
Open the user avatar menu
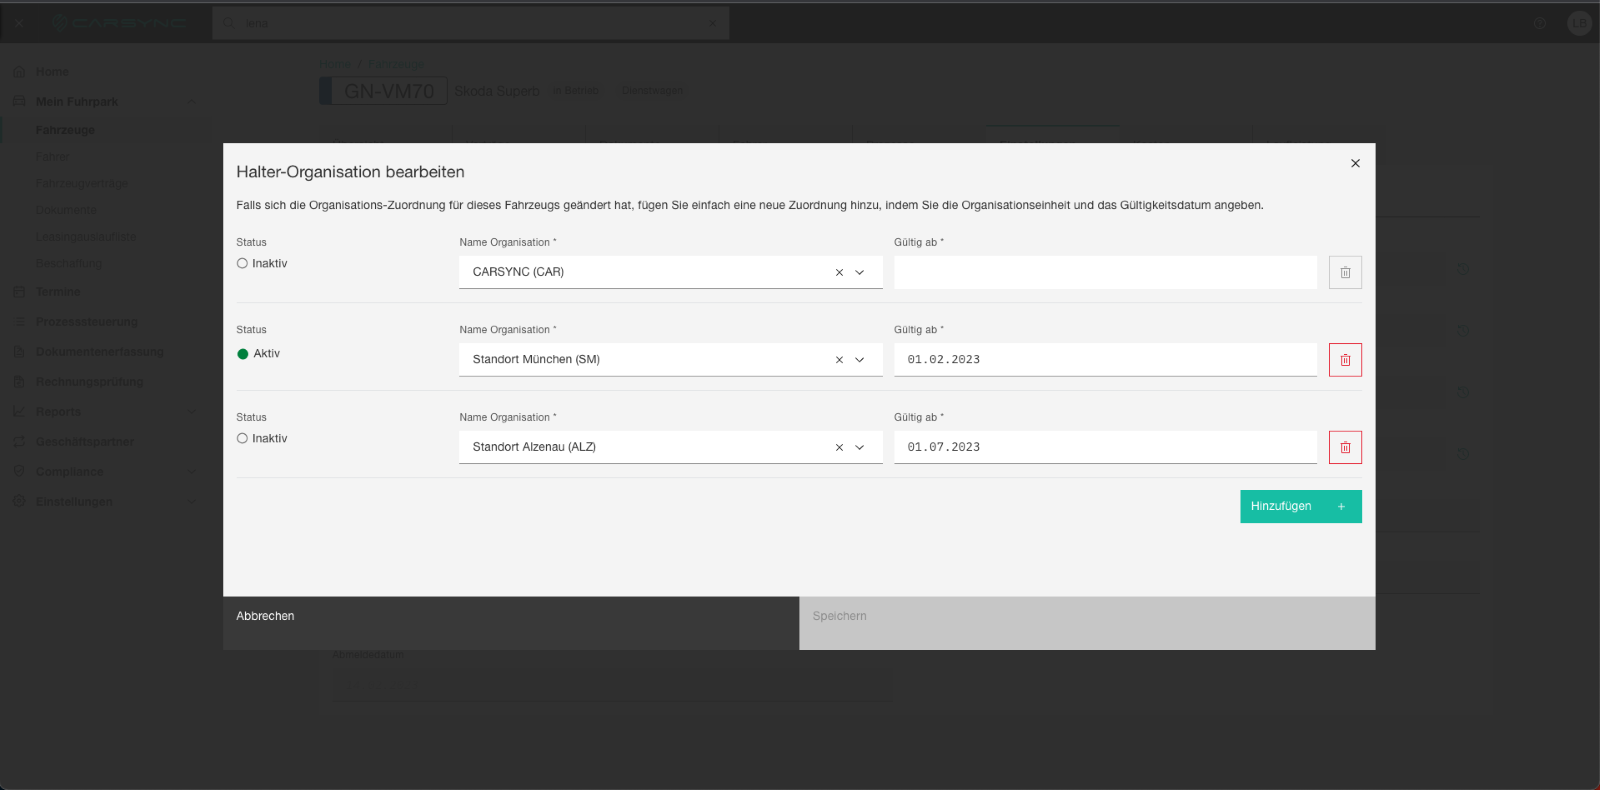point(1579,23)
